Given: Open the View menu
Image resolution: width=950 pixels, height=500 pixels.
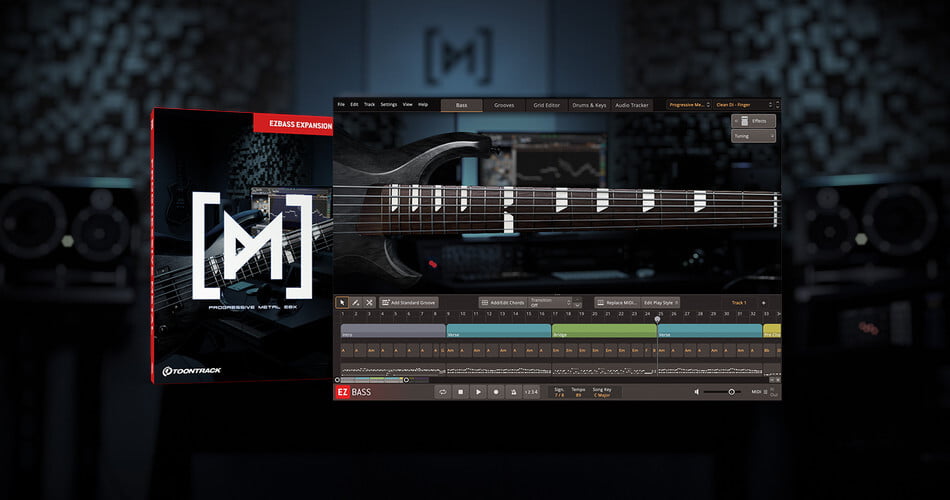Looking at the screenshot, I should click(408, 104).
